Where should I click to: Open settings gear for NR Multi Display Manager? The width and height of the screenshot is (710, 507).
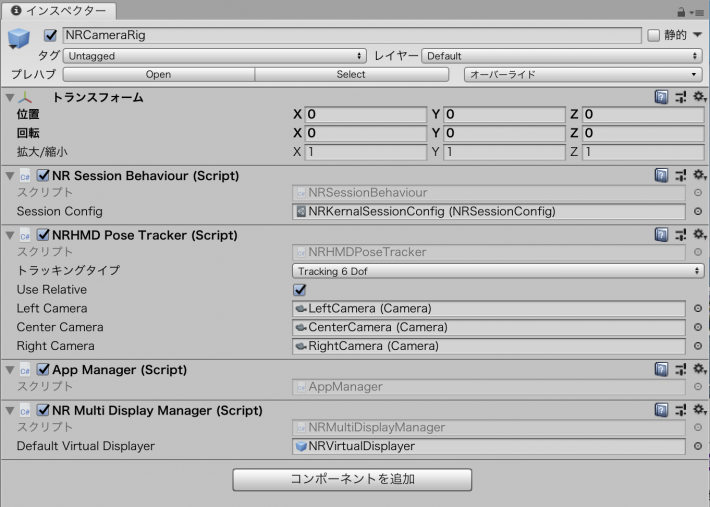pos(698,410)
